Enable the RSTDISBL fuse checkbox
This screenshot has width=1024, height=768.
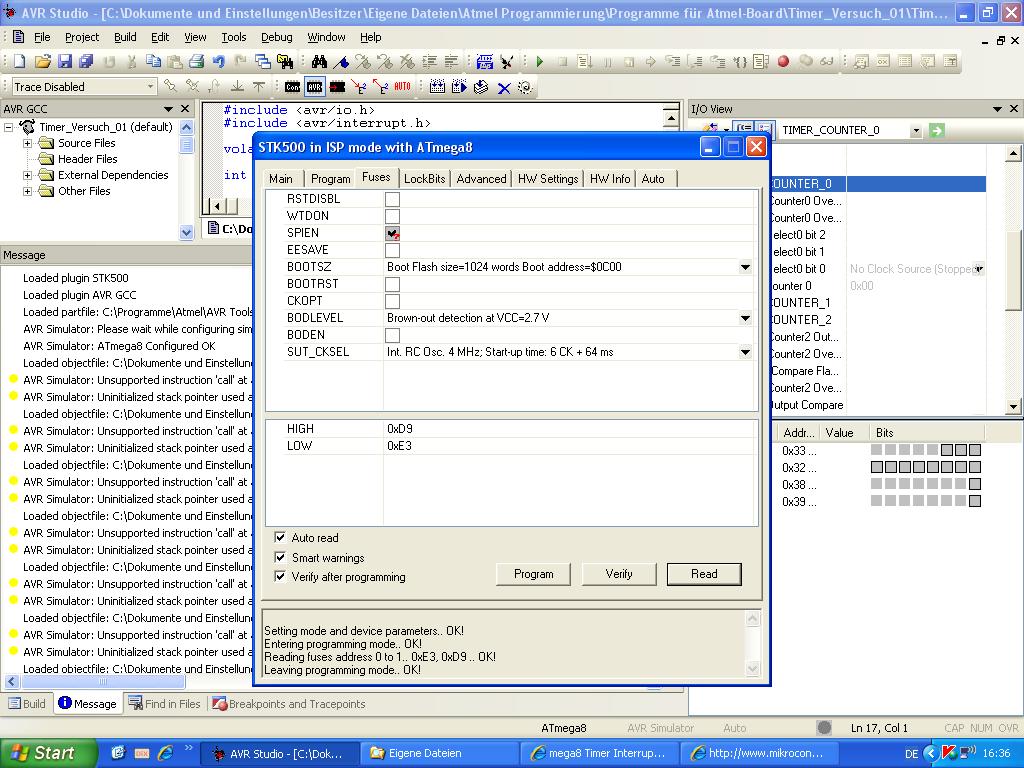coord(392,199)
